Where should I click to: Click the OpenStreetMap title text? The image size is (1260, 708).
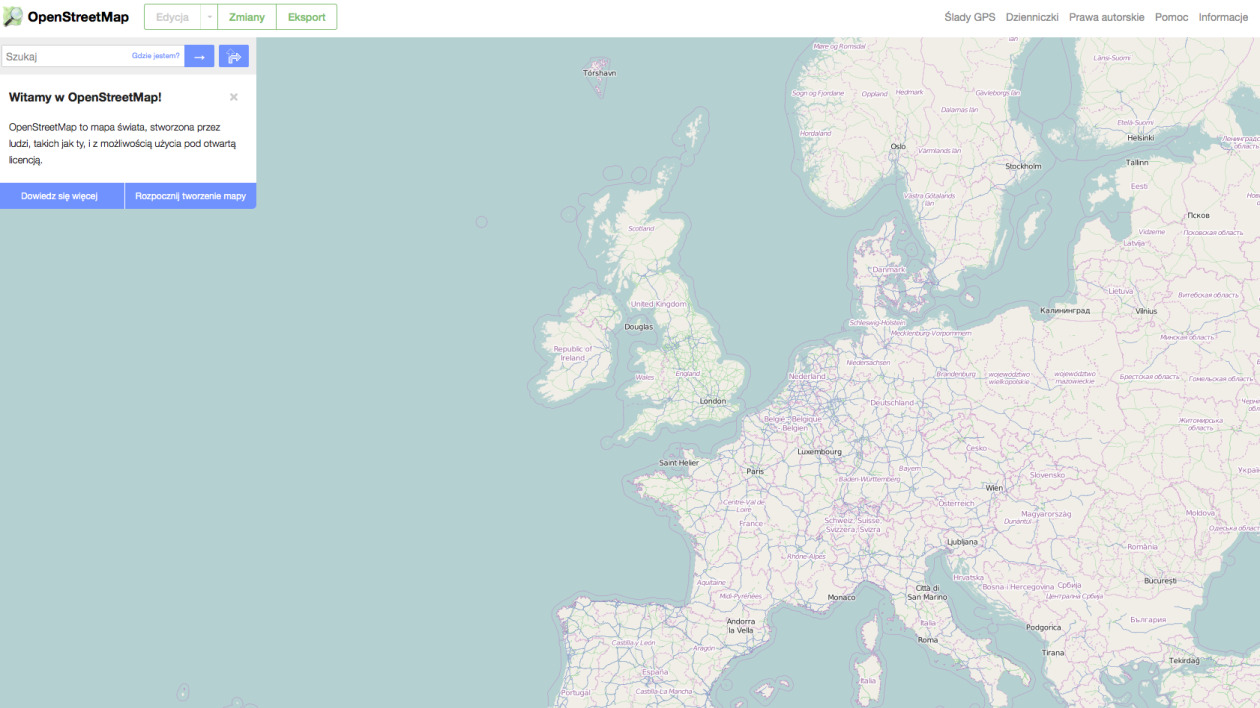click(x=78, y=17)
